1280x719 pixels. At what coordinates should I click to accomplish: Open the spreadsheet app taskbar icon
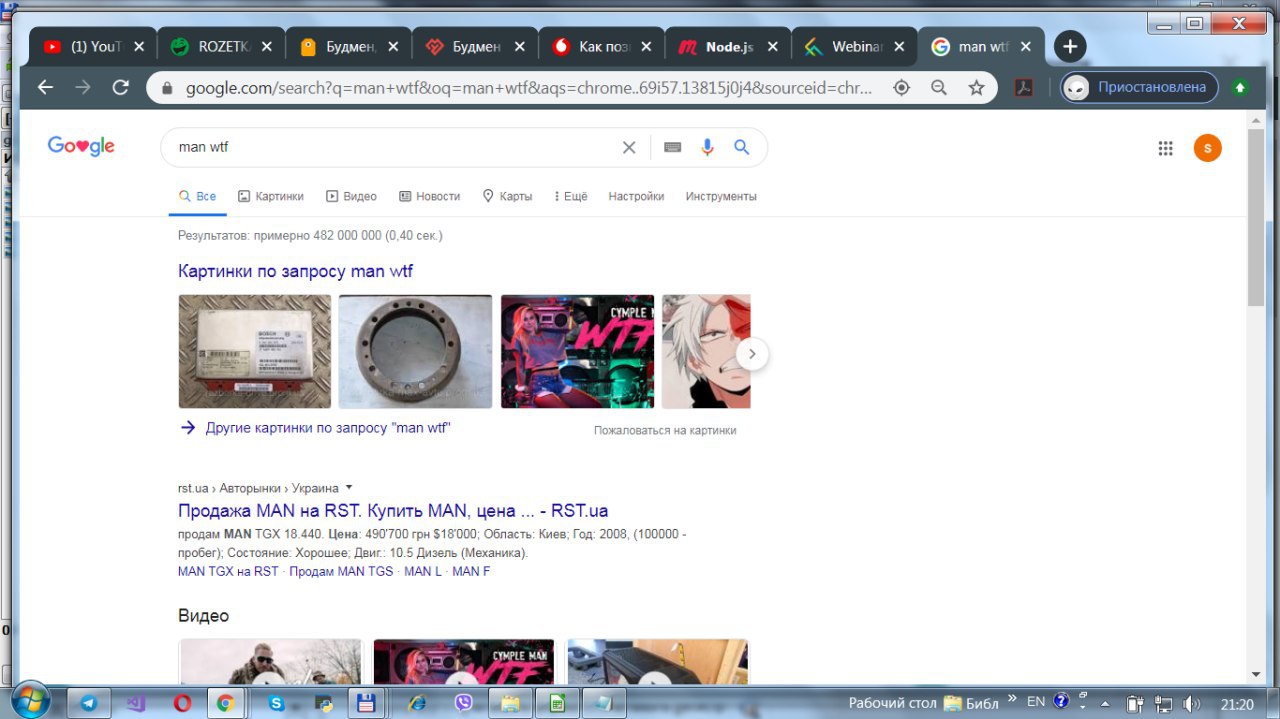(556, 703)
